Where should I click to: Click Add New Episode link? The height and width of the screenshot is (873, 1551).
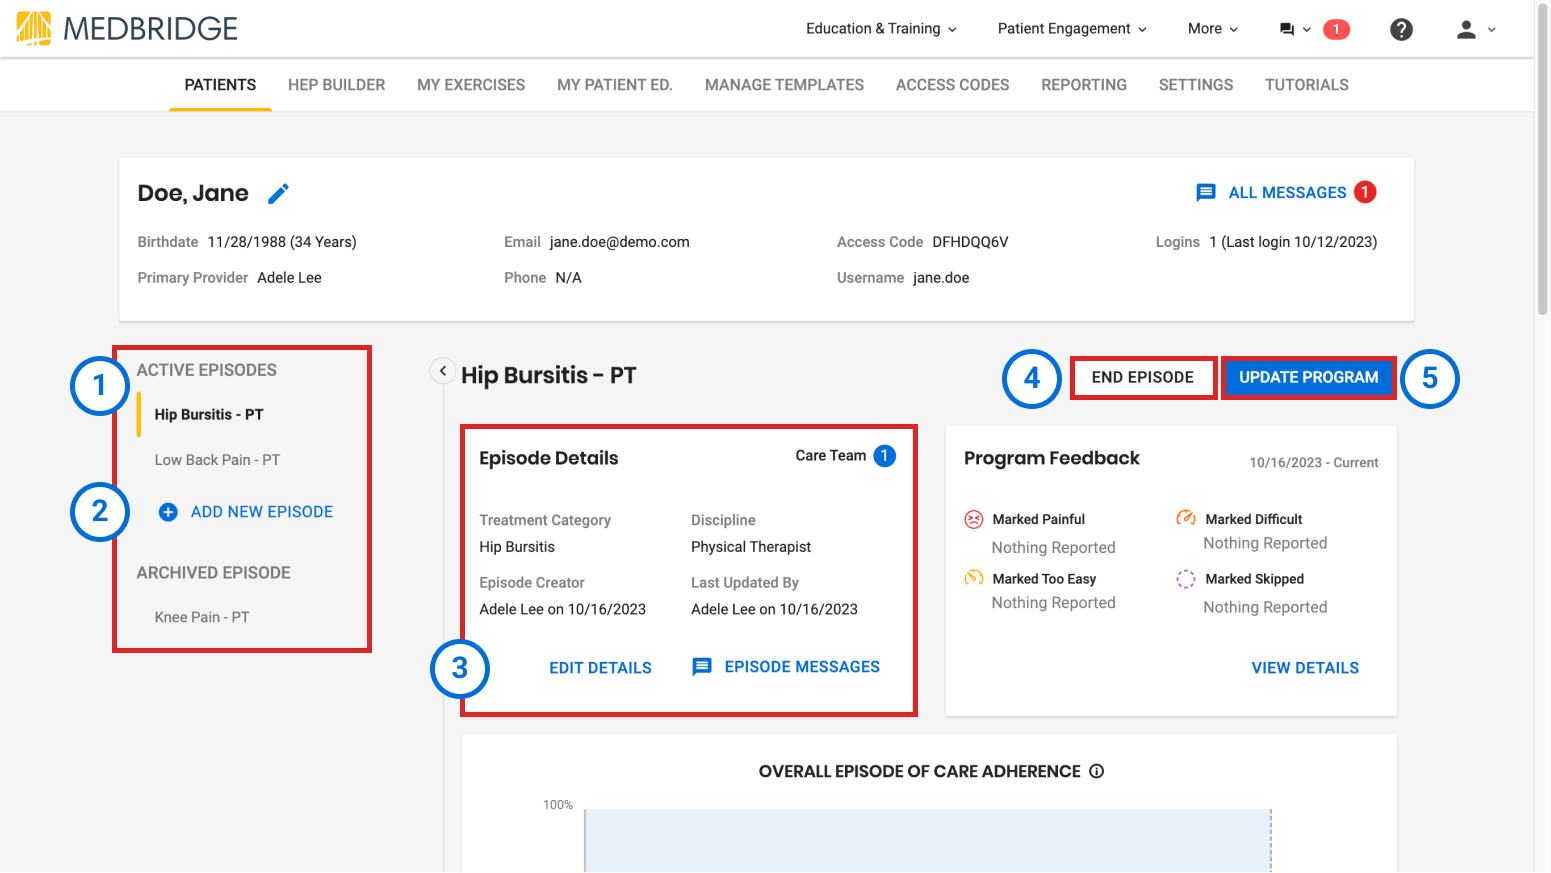pos(262,512)
